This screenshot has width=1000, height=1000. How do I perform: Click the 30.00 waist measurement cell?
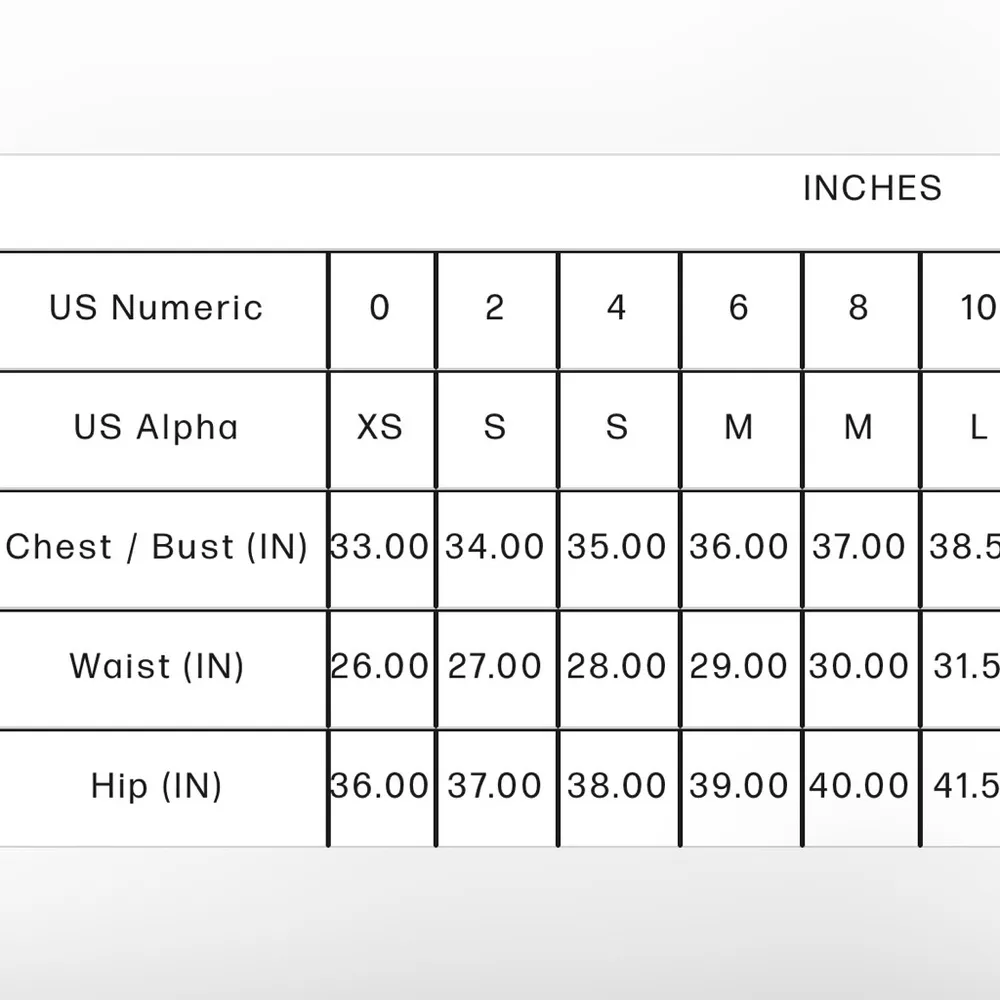(859, 666)
